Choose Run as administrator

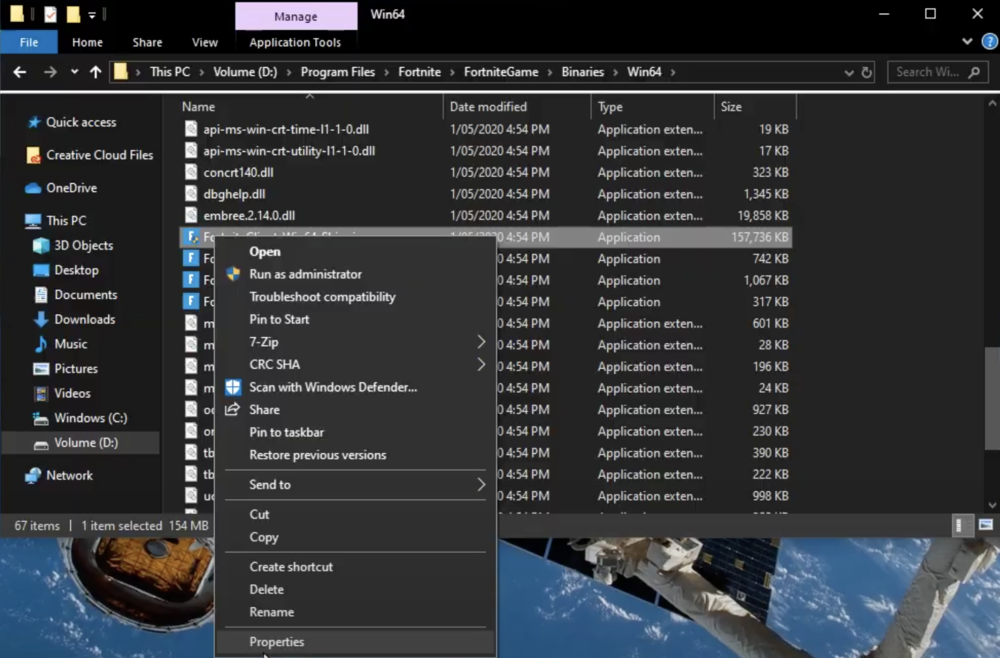click(x=305, y=274)
